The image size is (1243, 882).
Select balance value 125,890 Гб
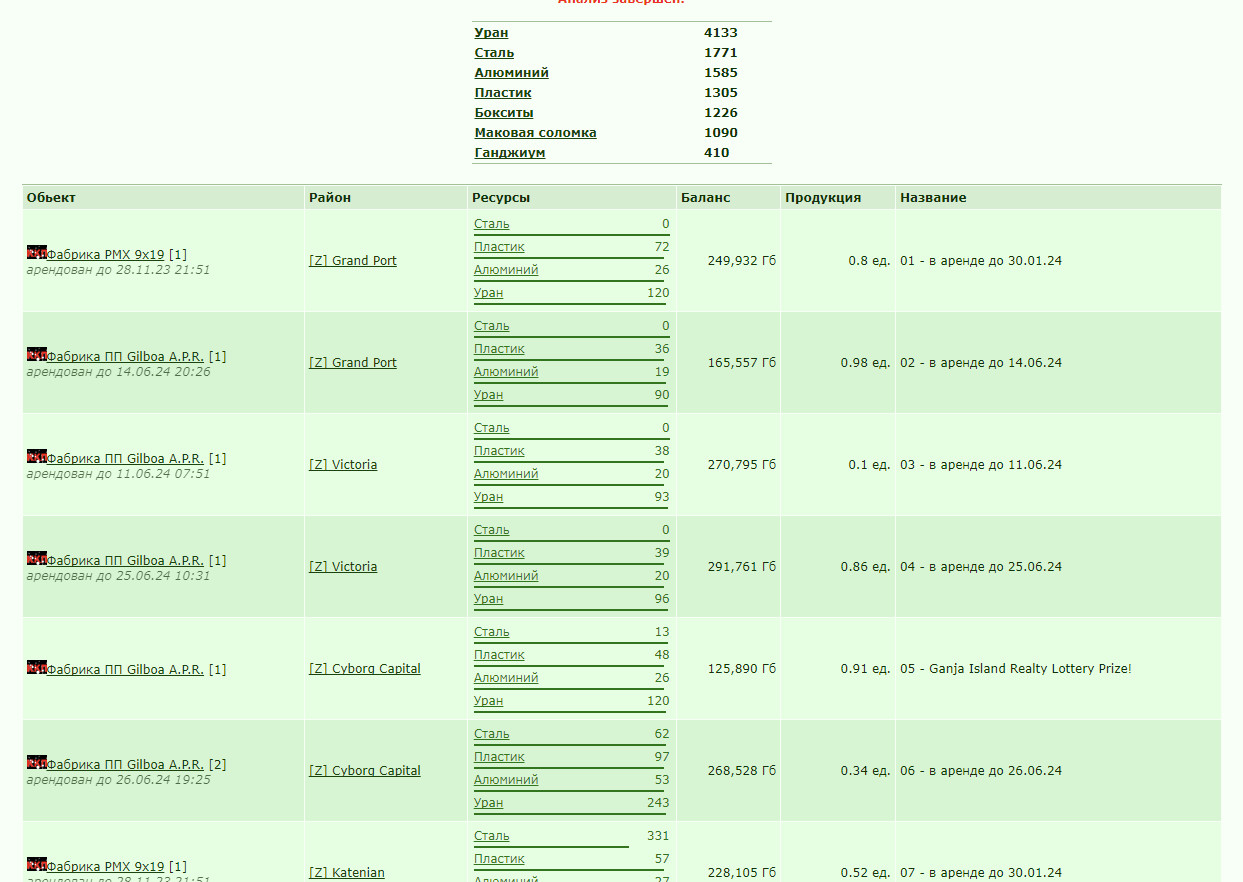[x=742, y=669]
